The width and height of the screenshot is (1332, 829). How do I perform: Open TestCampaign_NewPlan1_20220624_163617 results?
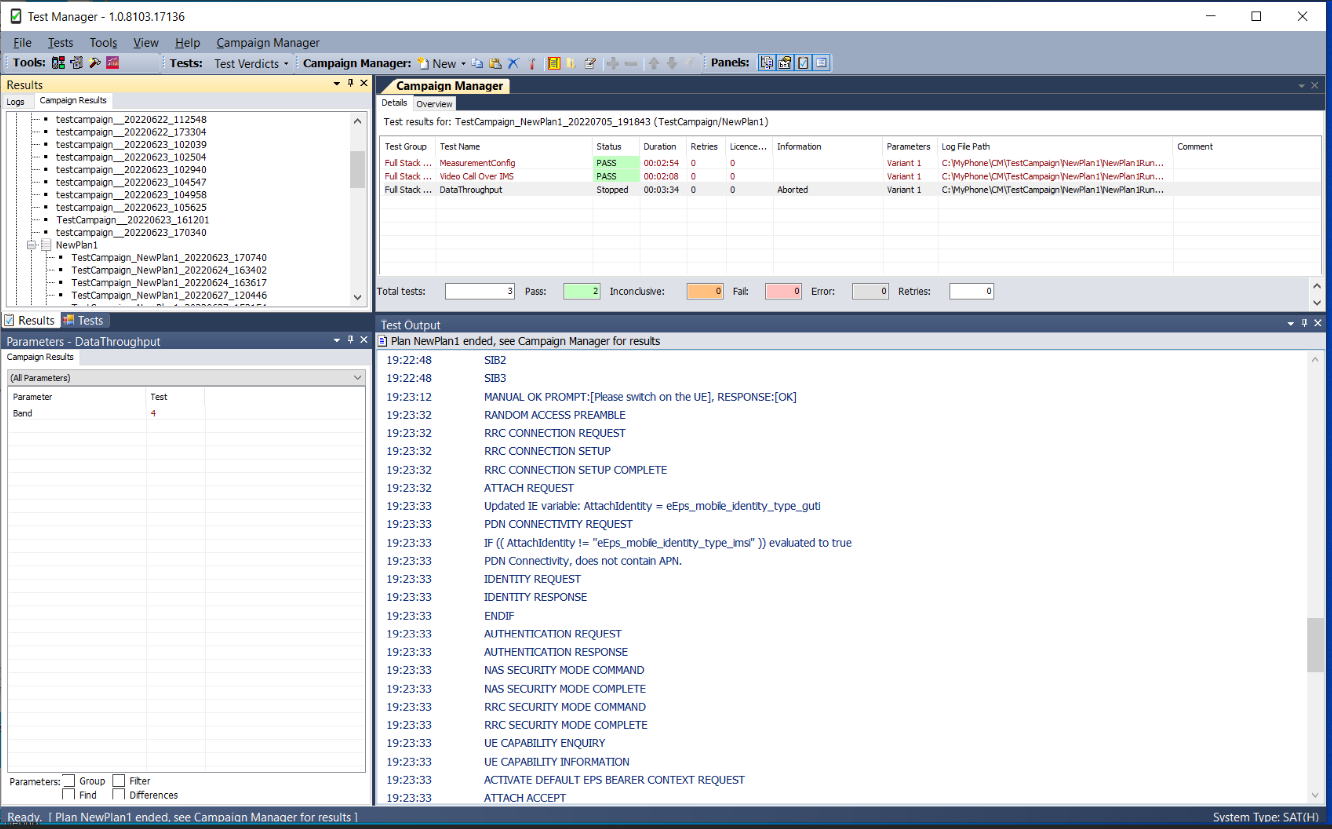tap(169, 283)
